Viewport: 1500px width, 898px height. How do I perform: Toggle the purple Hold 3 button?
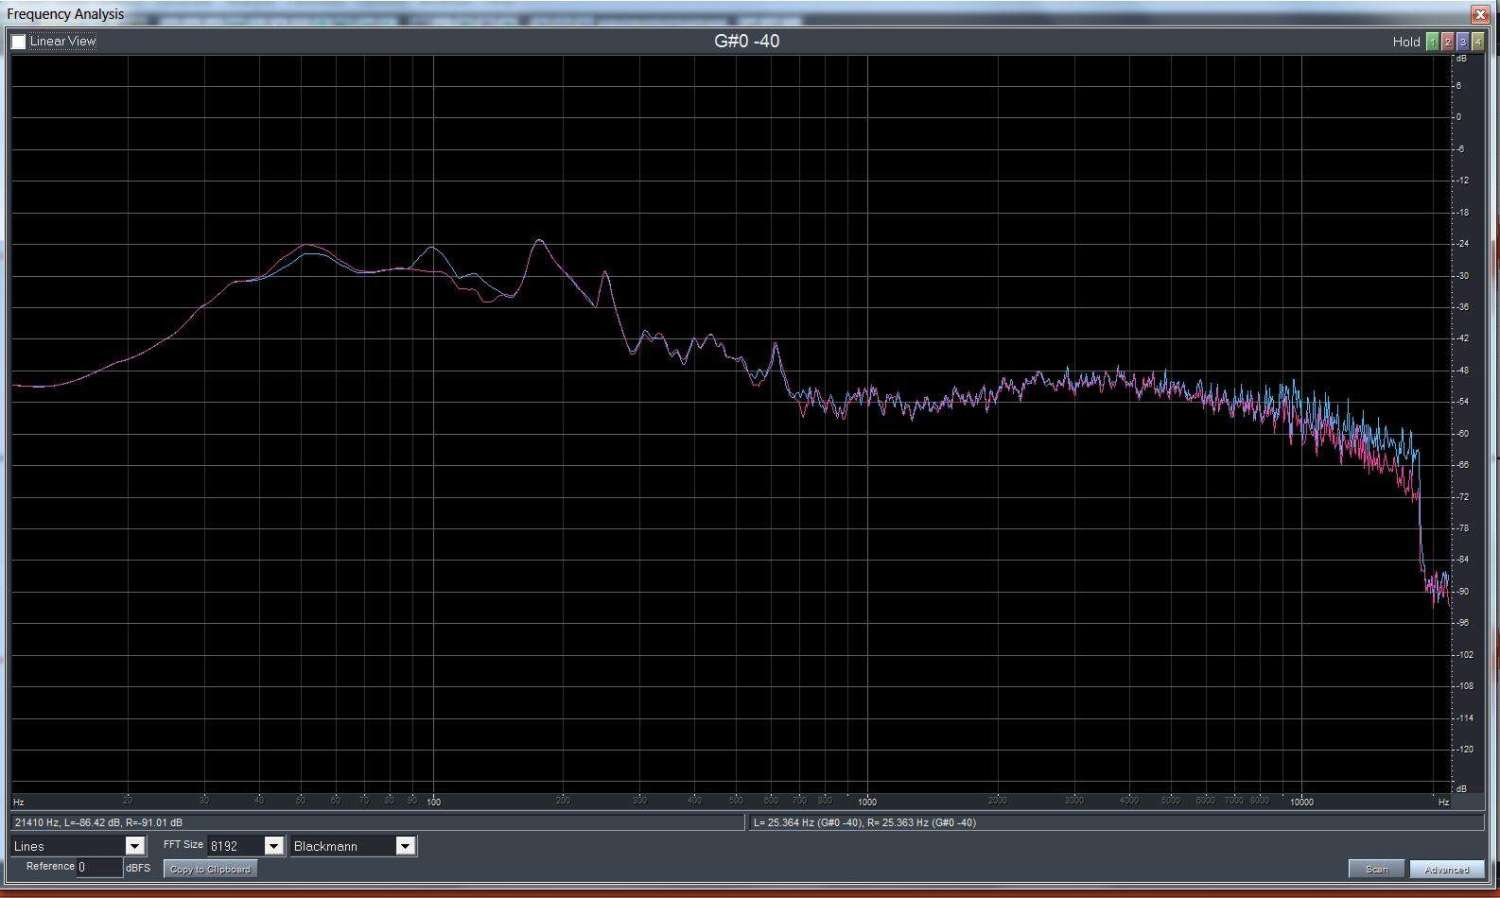coord(1462,42)
